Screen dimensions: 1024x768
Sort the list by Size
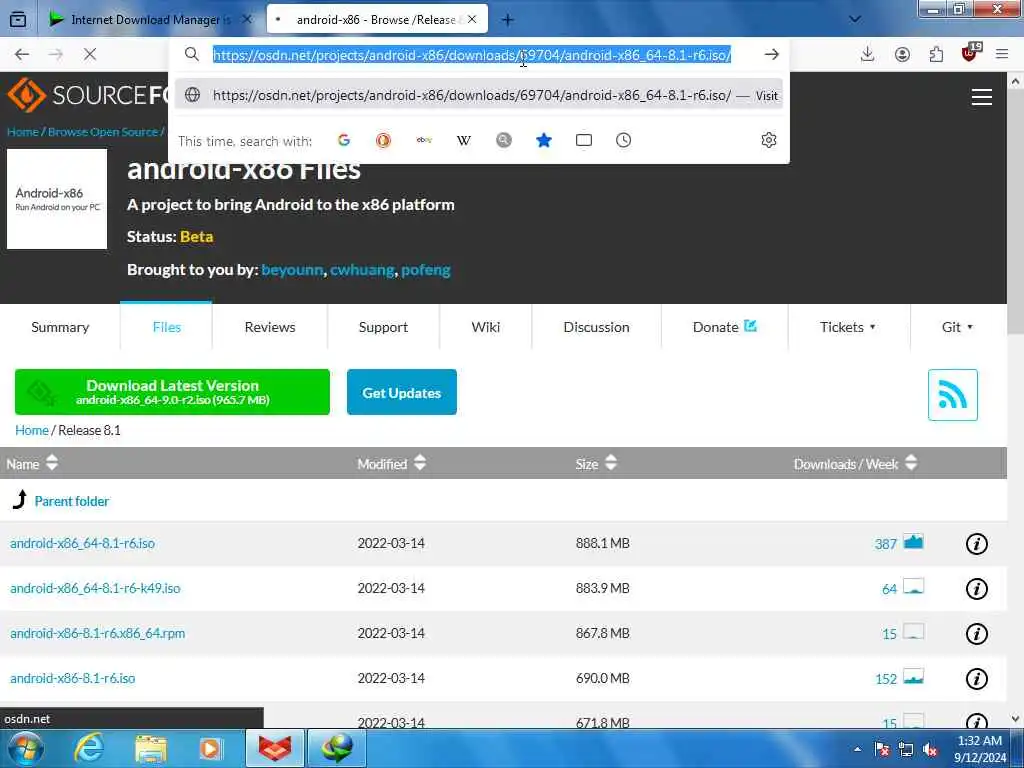click(596, 463)
